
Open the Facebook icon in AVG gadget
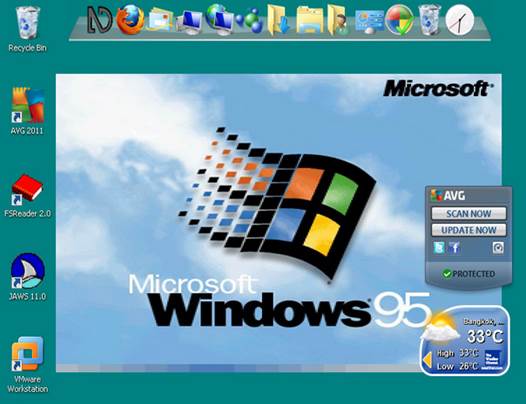(x=455, y=248)
